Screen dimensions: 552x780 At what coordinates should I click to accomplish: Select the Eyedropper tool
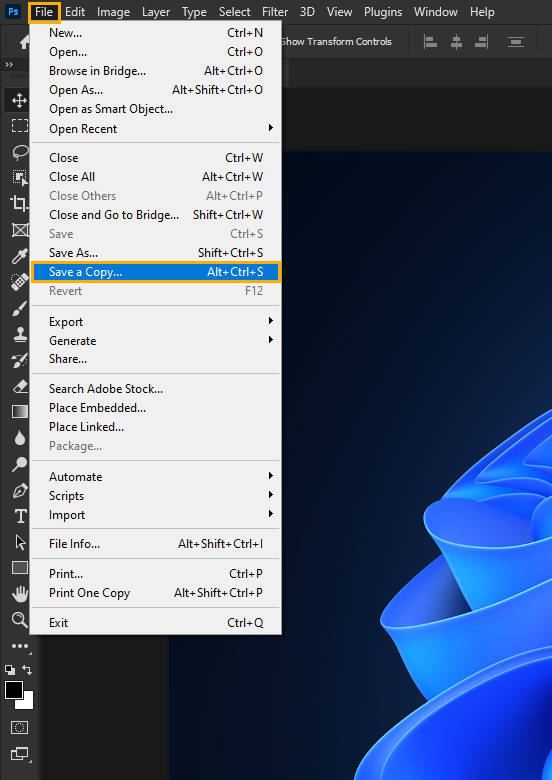click(19, 256)
